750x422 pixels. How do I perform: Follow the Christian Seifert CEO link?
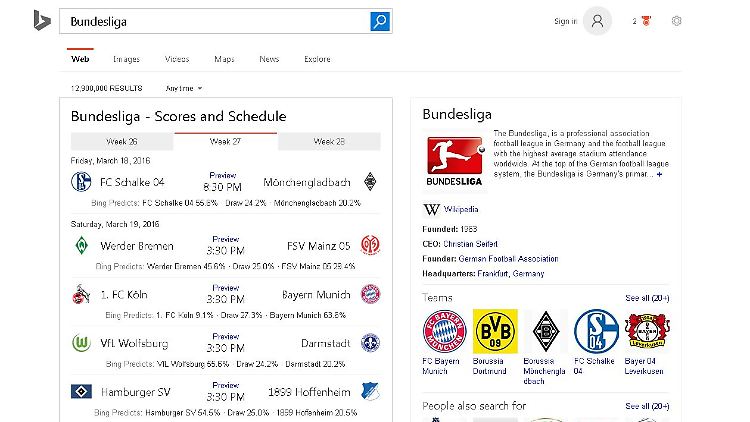(470, 244)
